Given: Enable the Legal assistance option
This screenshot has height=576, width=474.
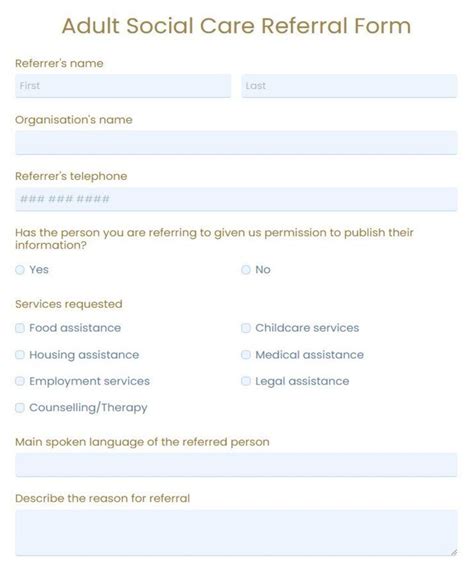Looking at the screenshot, I should coord(246,381).
